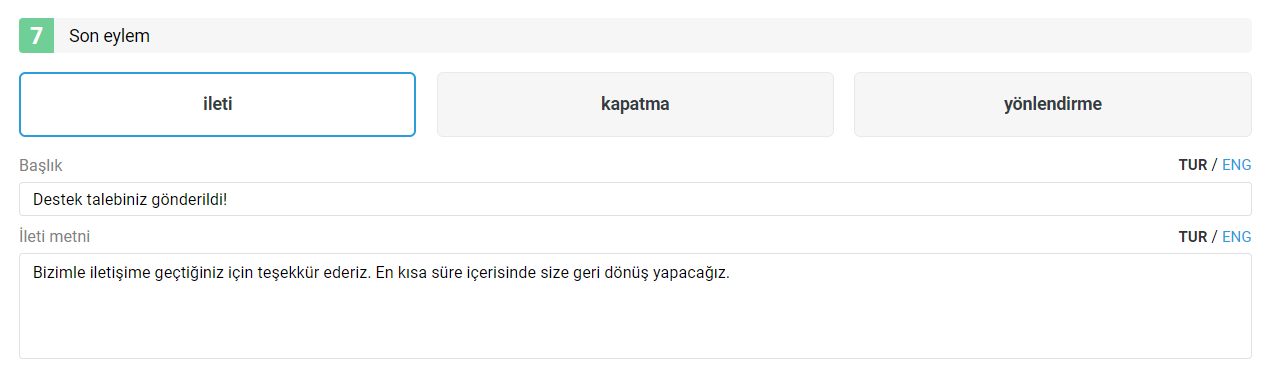
Task: Focus the Başlık title input field
Action: [x=635, y=199]
